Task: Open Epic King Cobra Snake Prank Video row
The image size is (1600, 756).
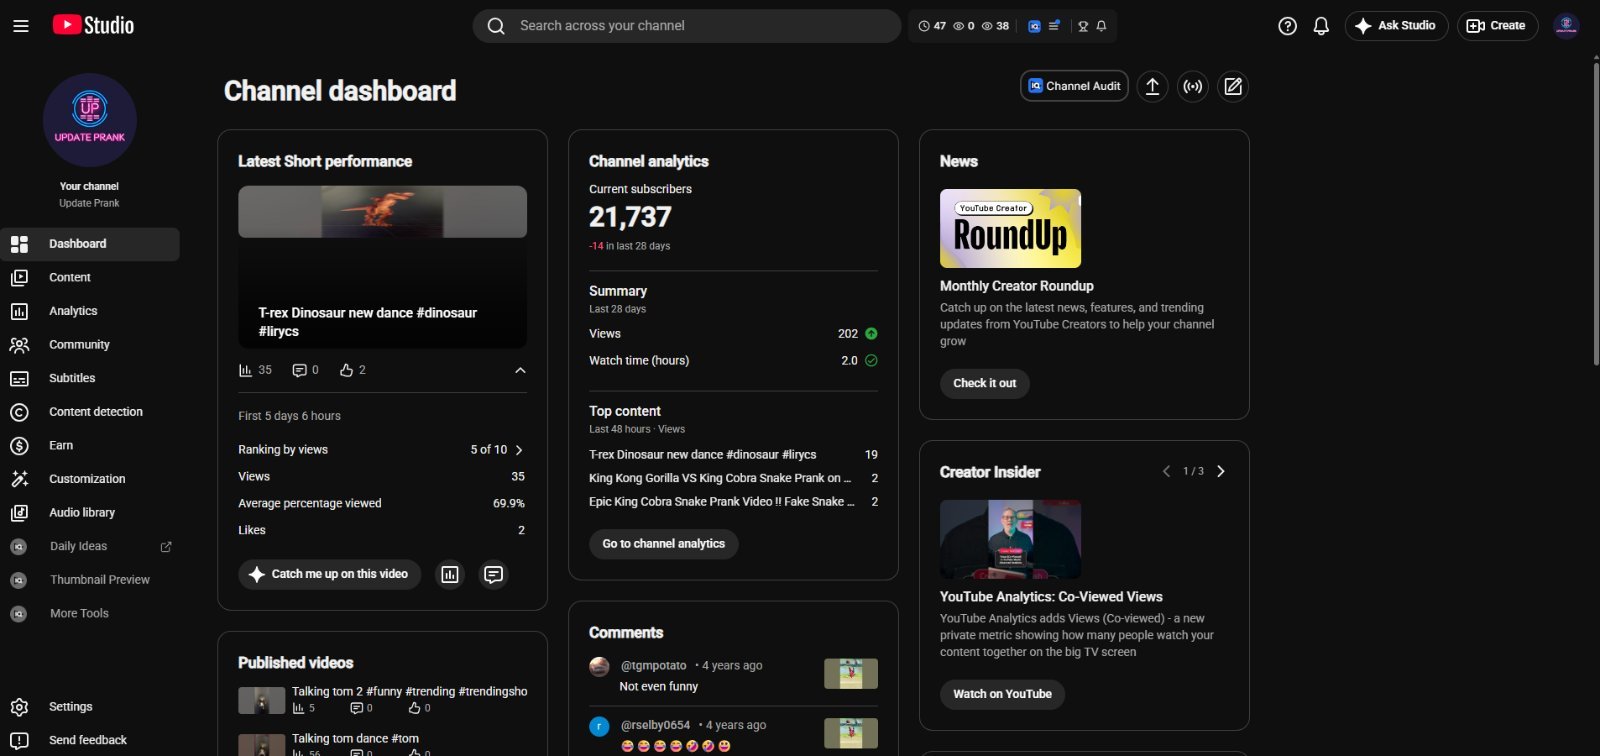Action: [733, 502]
